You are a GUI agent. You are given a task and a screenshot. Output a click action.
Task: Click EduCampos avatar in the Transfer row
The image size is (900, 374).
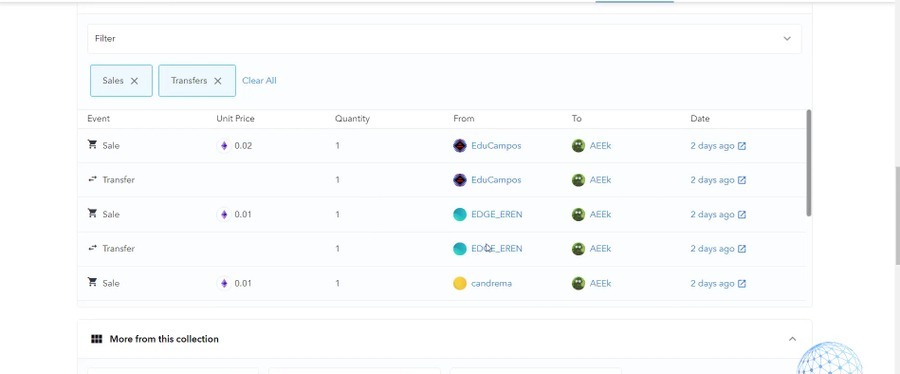pos(460,180)
